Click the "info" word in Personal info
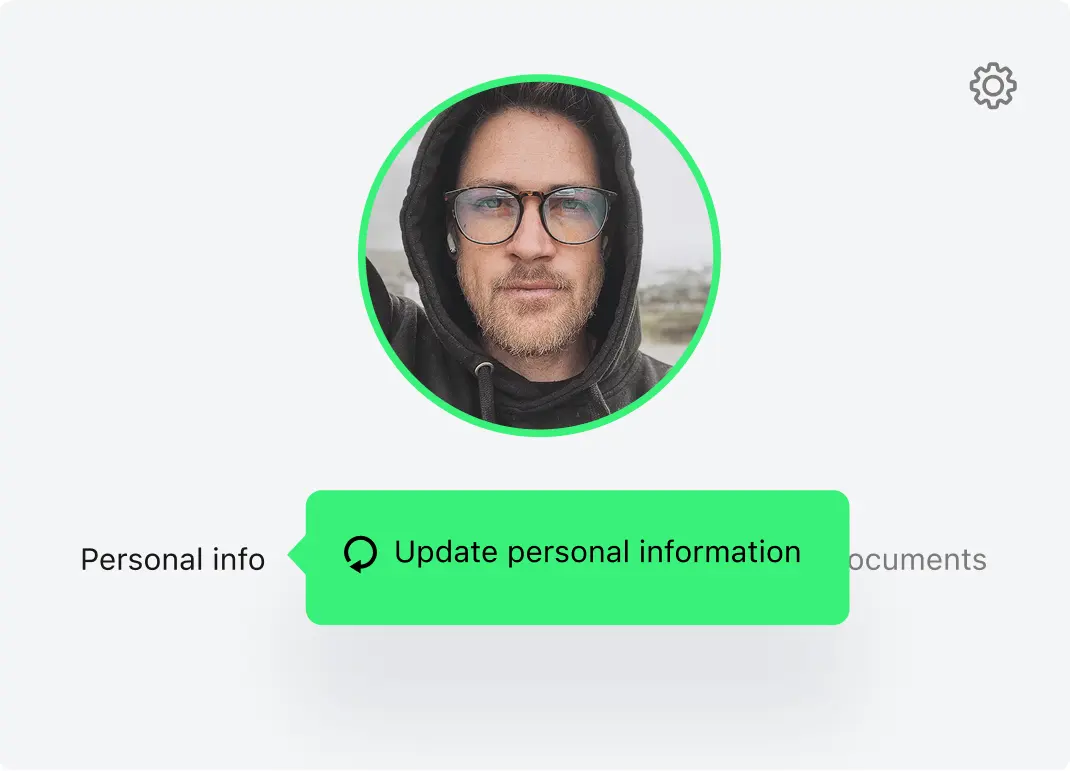This screenshot has width=1070, height=771. 239,559
